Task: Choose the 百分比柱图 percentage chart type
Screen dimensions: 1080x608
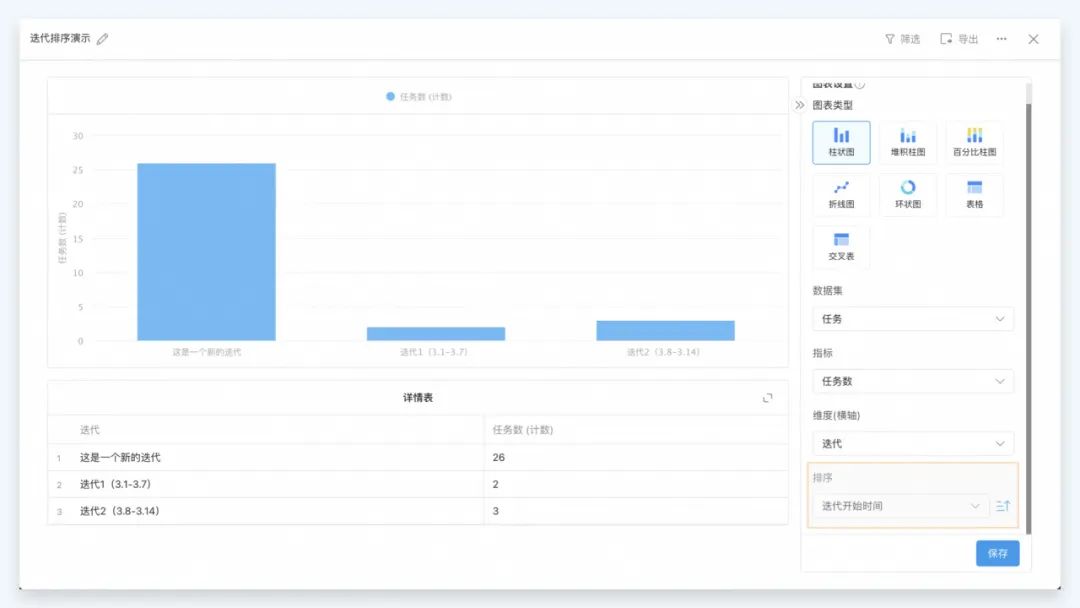Action: (974, 143)
